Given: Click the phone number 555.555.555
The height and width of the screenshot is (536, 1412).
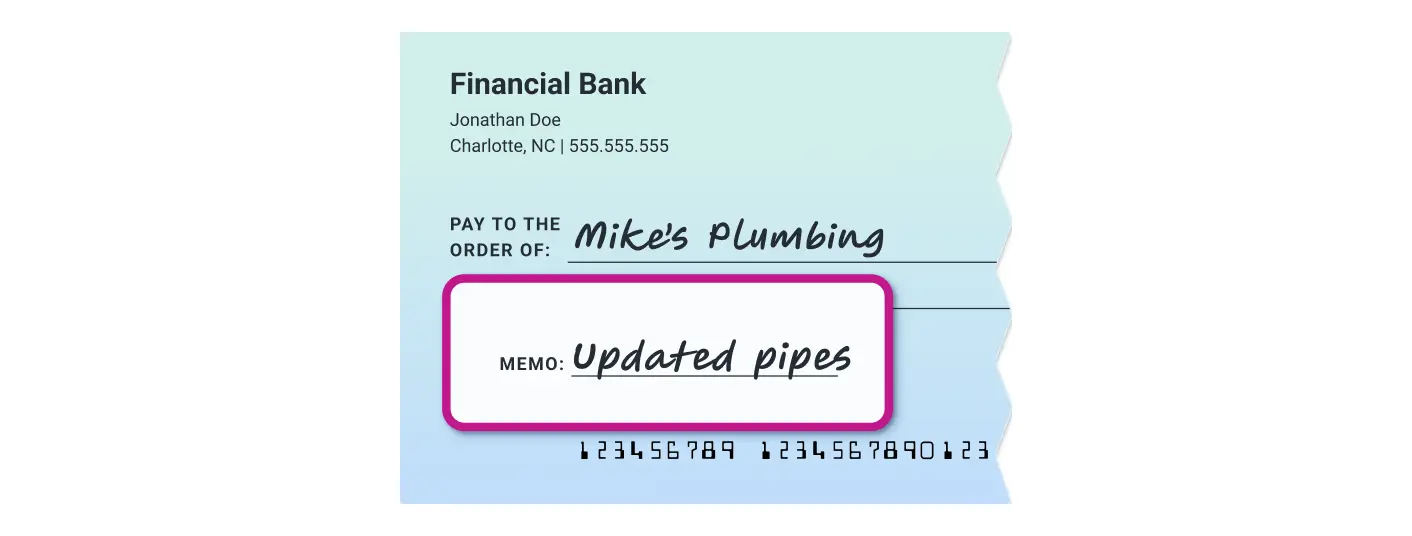Looking at the screenshot, I should (x=619, y=146).
